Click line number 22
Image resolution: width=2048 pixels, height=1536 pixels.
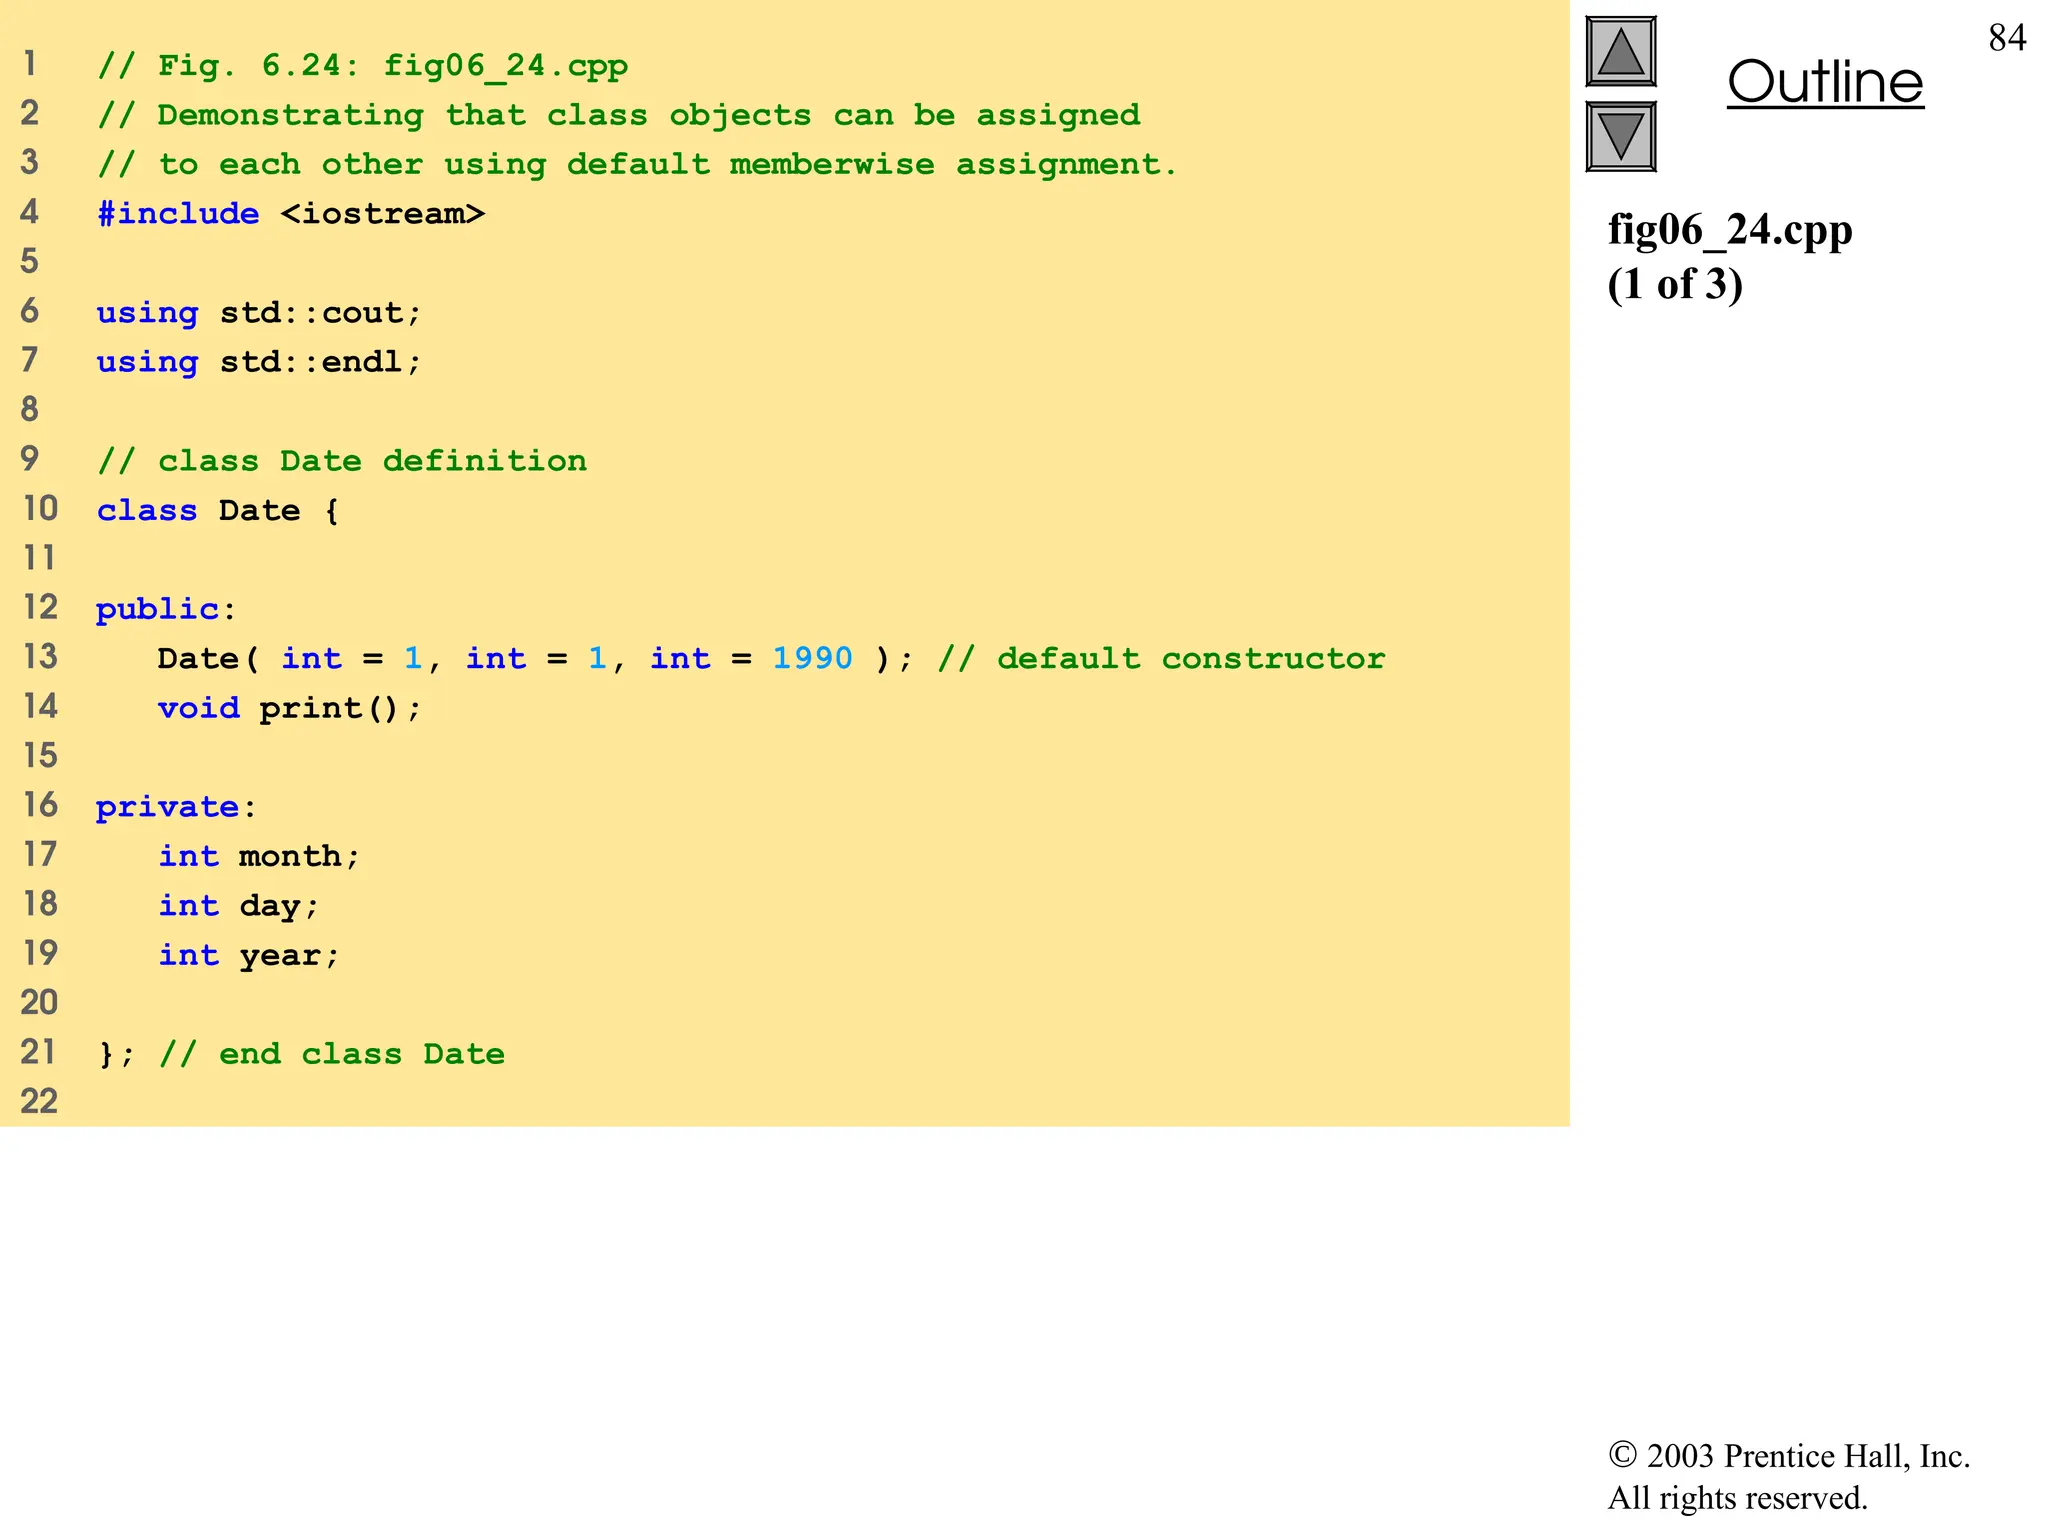coord(40,1102)
